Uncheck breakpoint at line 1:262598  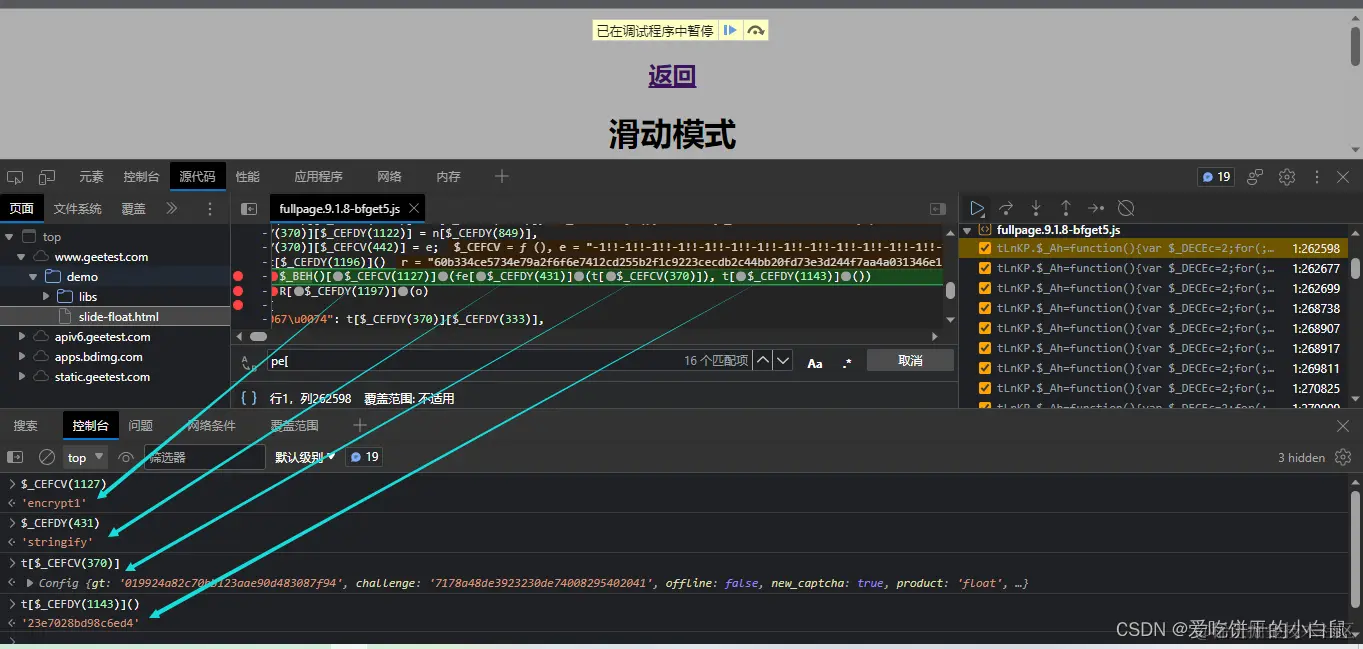click(x=985, y=248)
